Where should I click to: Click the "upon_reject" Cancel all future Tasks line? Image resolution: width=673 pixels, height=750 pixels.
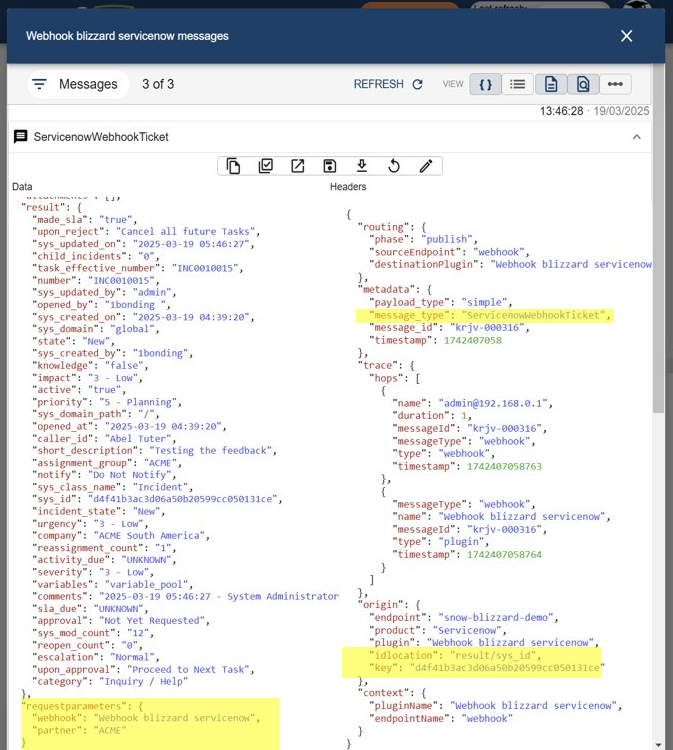pos(146,232)
